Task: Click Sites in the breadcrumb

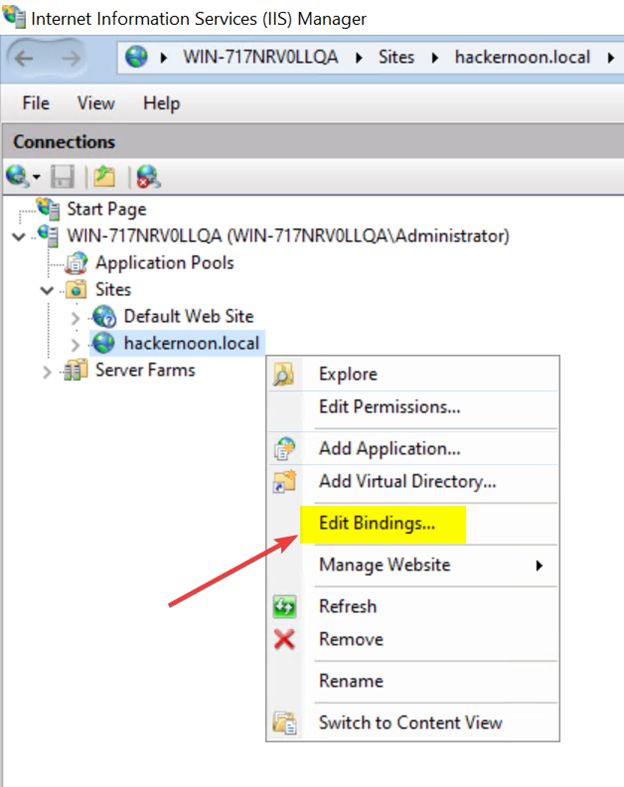Action: [x=396, y=57]
